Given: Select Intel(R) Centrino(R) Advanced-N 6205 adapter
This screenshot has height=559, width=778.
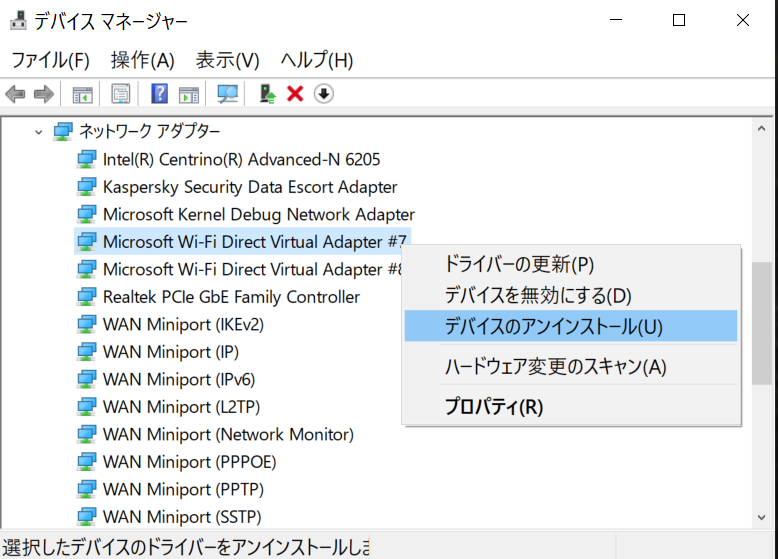Looking at the screenshot, I should (241, 159).
